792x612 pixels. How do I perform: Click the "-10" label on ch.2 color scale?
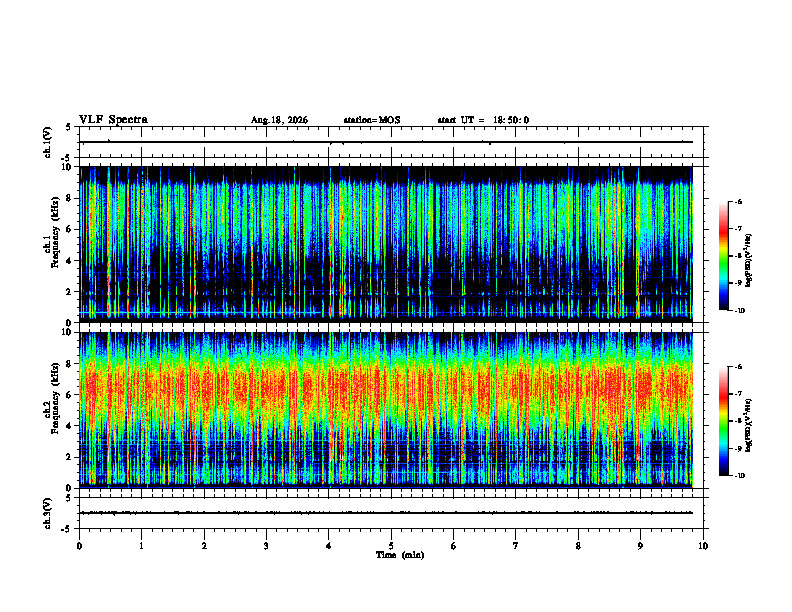click(x=740, y=476)
